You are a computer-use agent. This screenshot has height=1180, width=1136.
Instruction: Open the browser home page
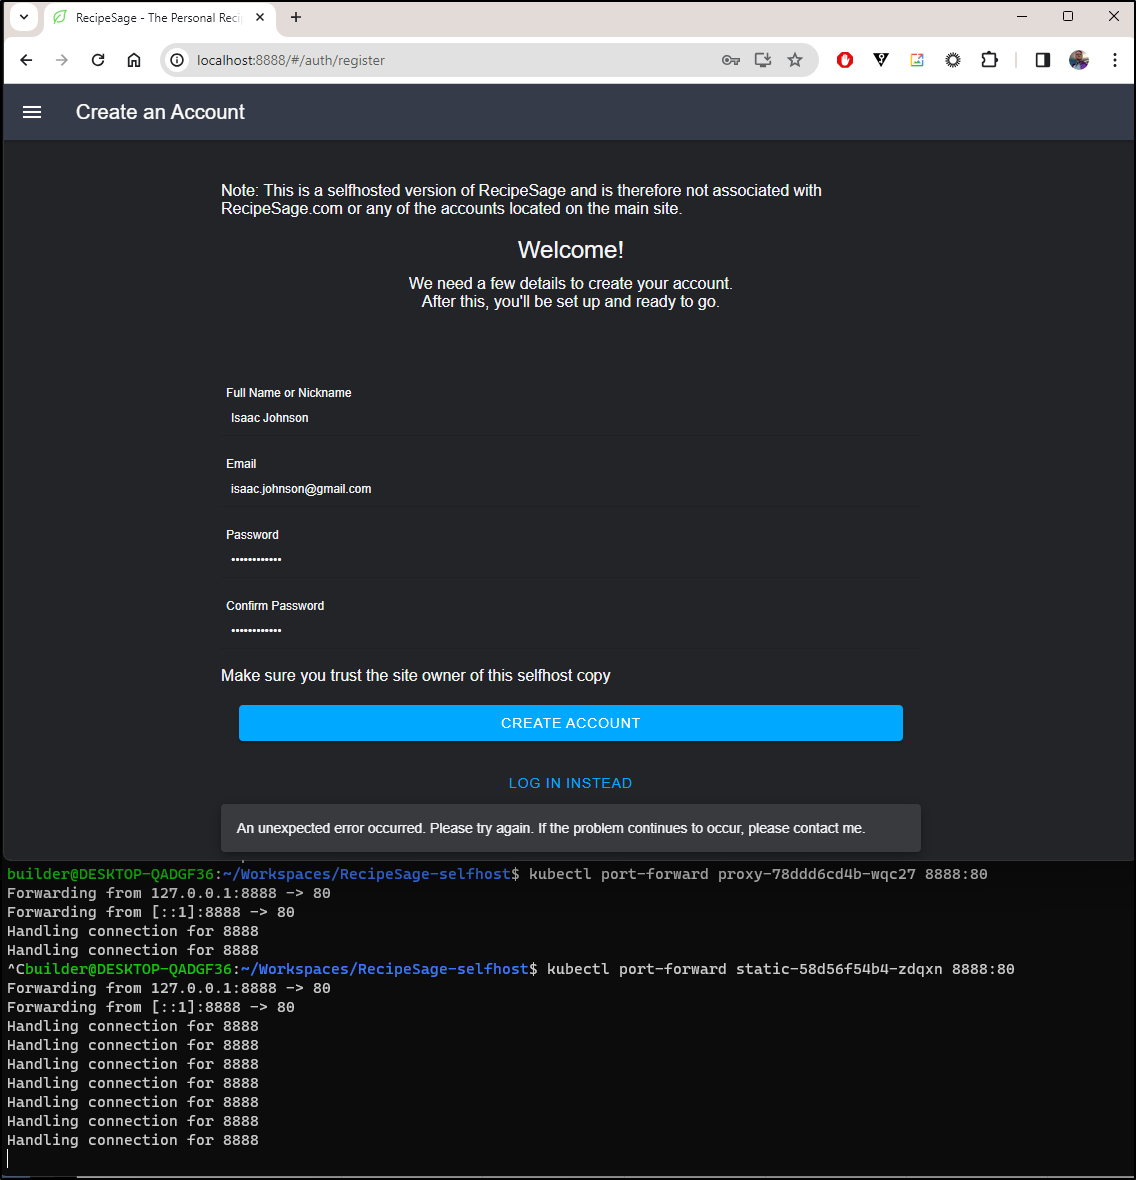pyautogui.click(x=134, y=60)
